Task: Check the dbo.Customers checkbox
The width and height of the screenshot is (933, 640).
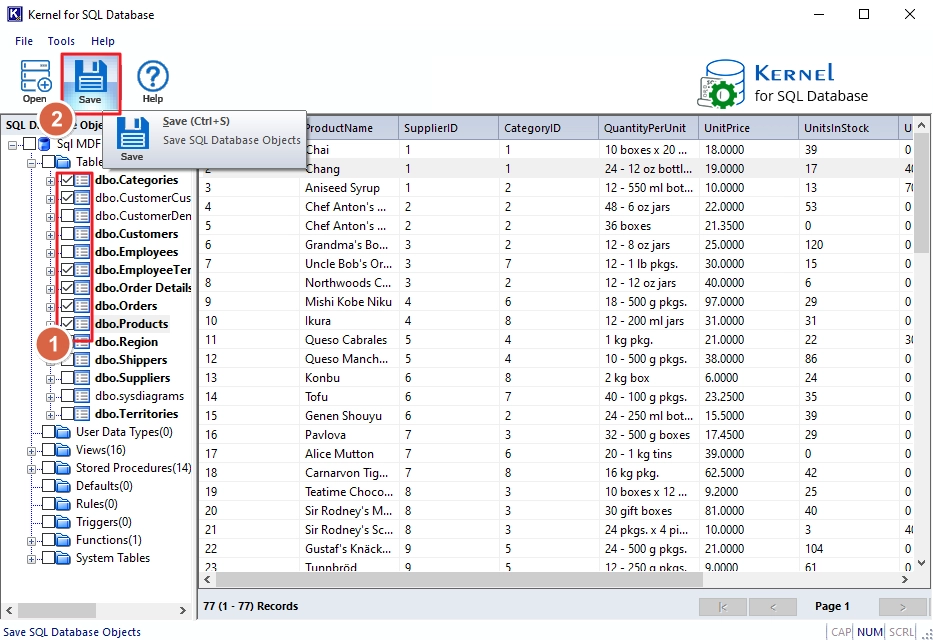Action: coord(67,234)
